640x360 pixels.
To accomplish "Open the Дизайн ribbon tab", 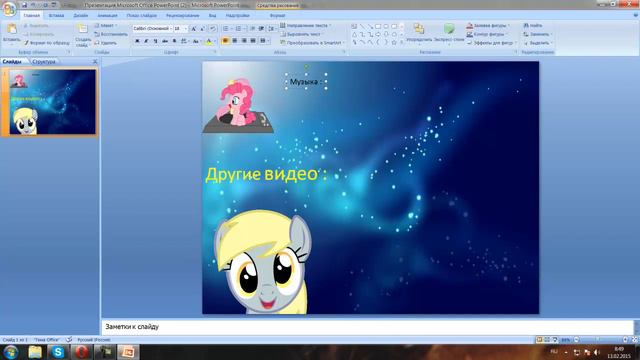I will [x=81, y=16].
